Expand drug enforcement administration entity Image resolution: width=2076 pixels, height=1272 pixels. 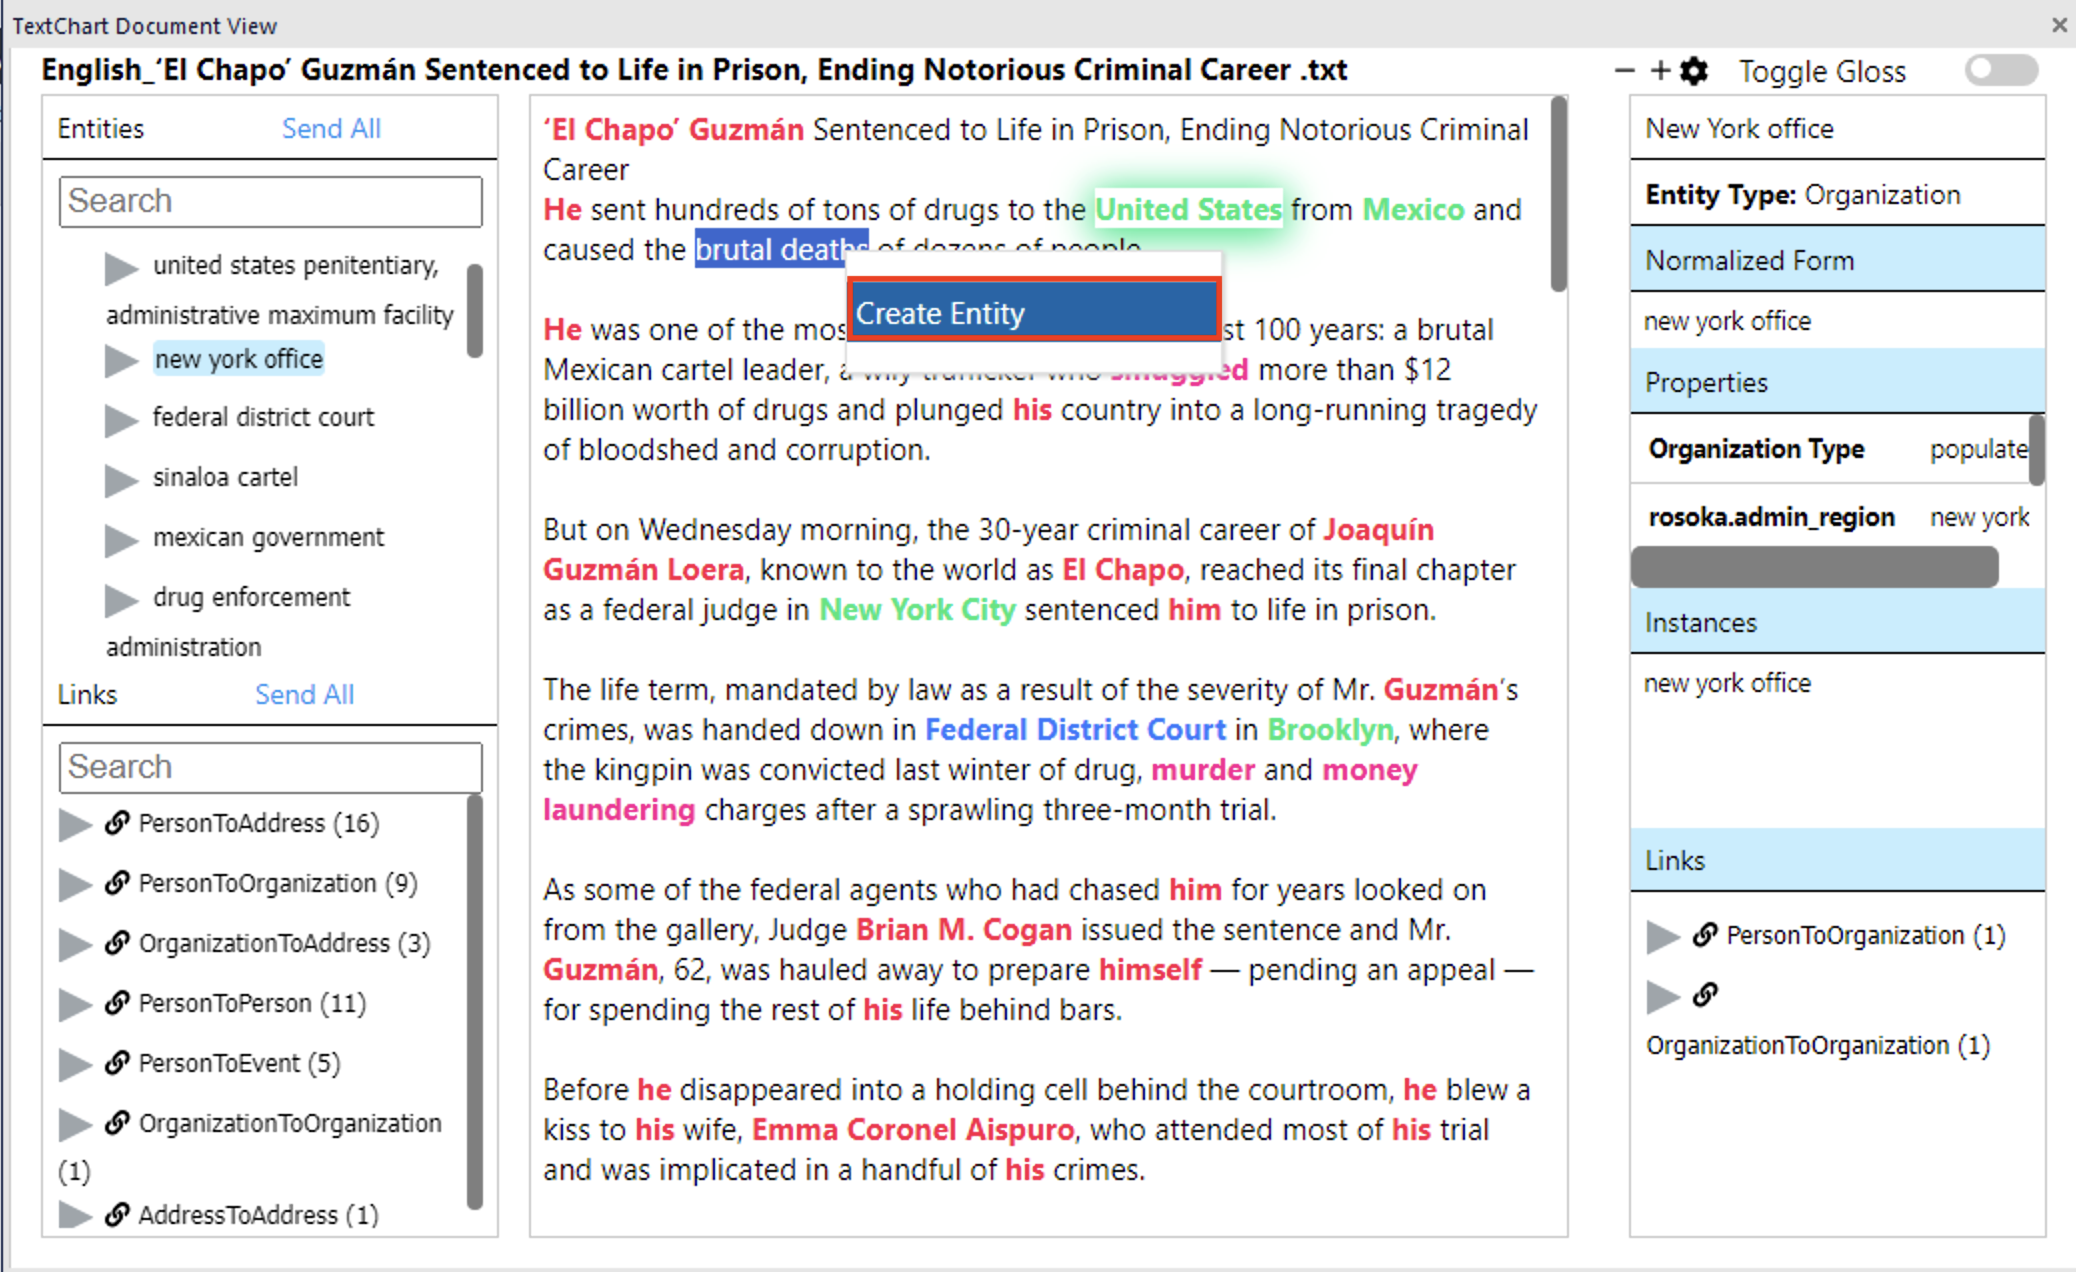click(x=121, y=599)
